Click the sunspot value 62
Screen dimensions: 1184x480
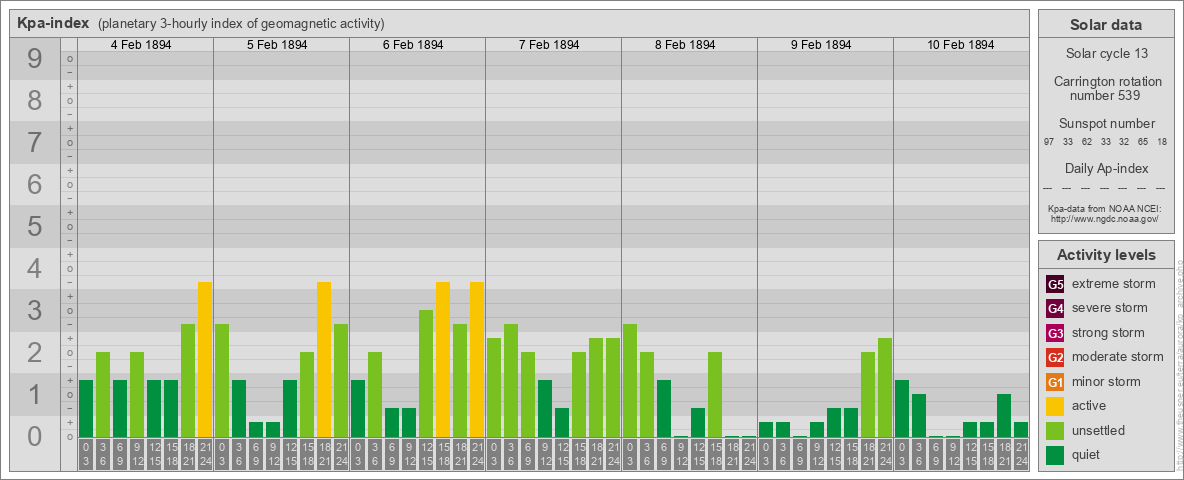tap(1087, 142)
